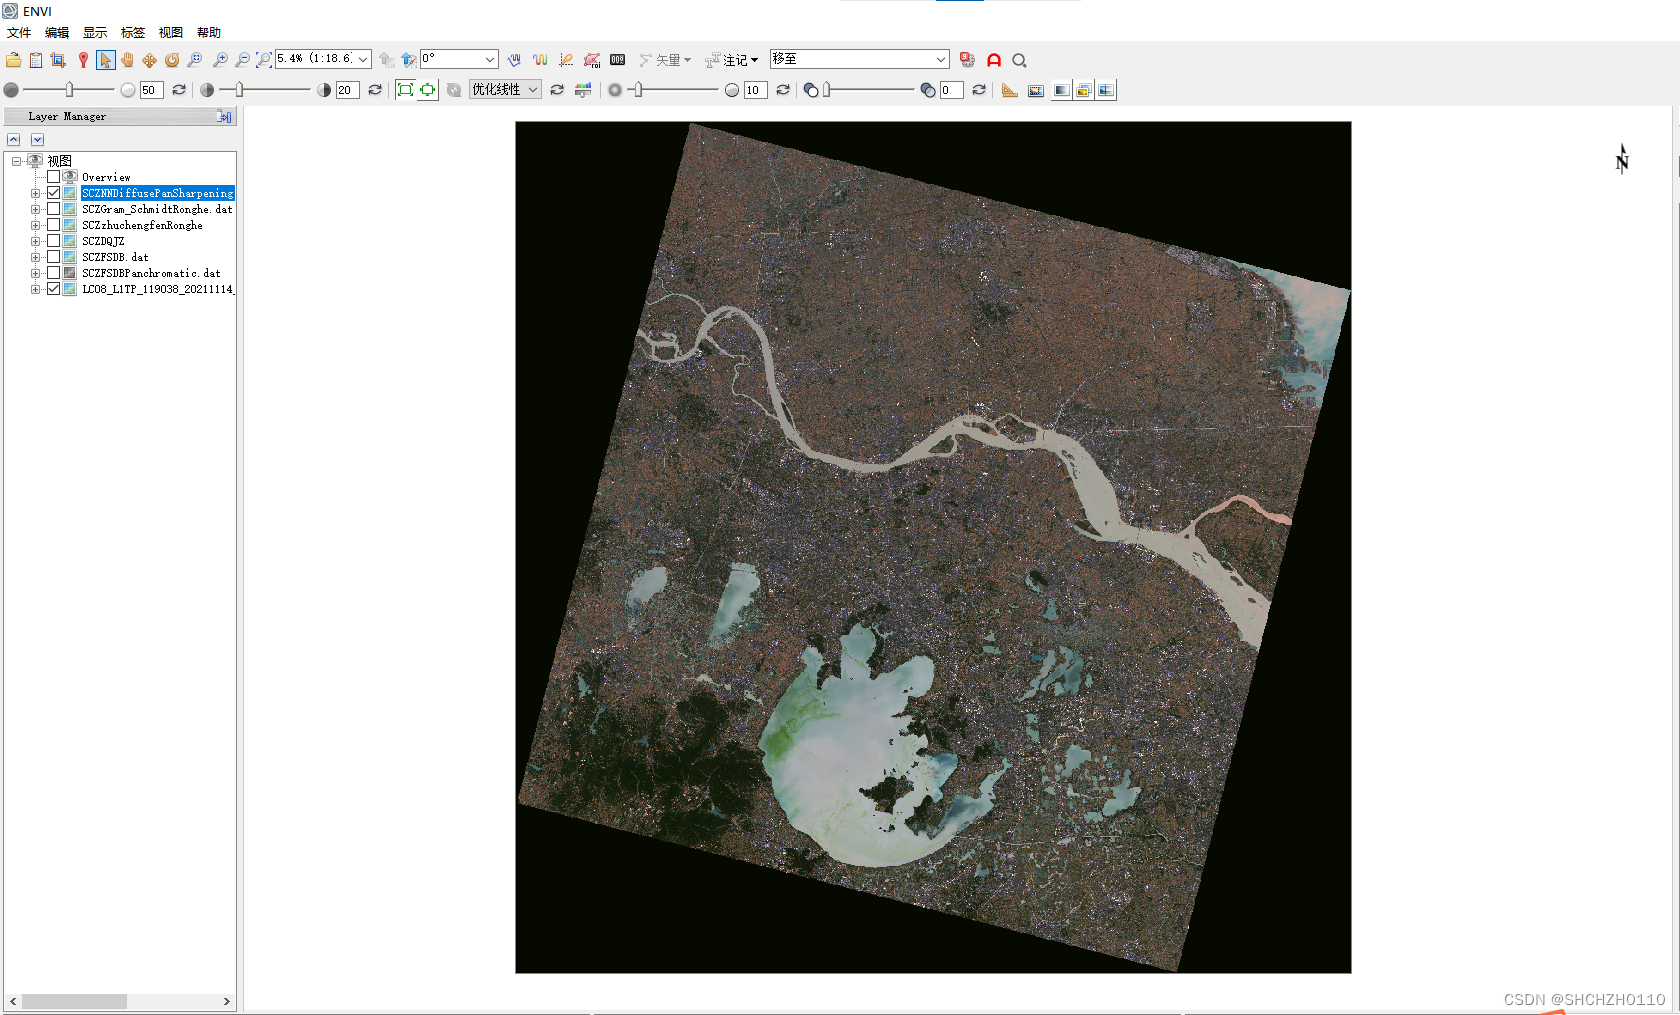The width and height of the screenshot is (1680, 1015).
Task: Click the contrast slider track
Action: (x=265, y=90)
